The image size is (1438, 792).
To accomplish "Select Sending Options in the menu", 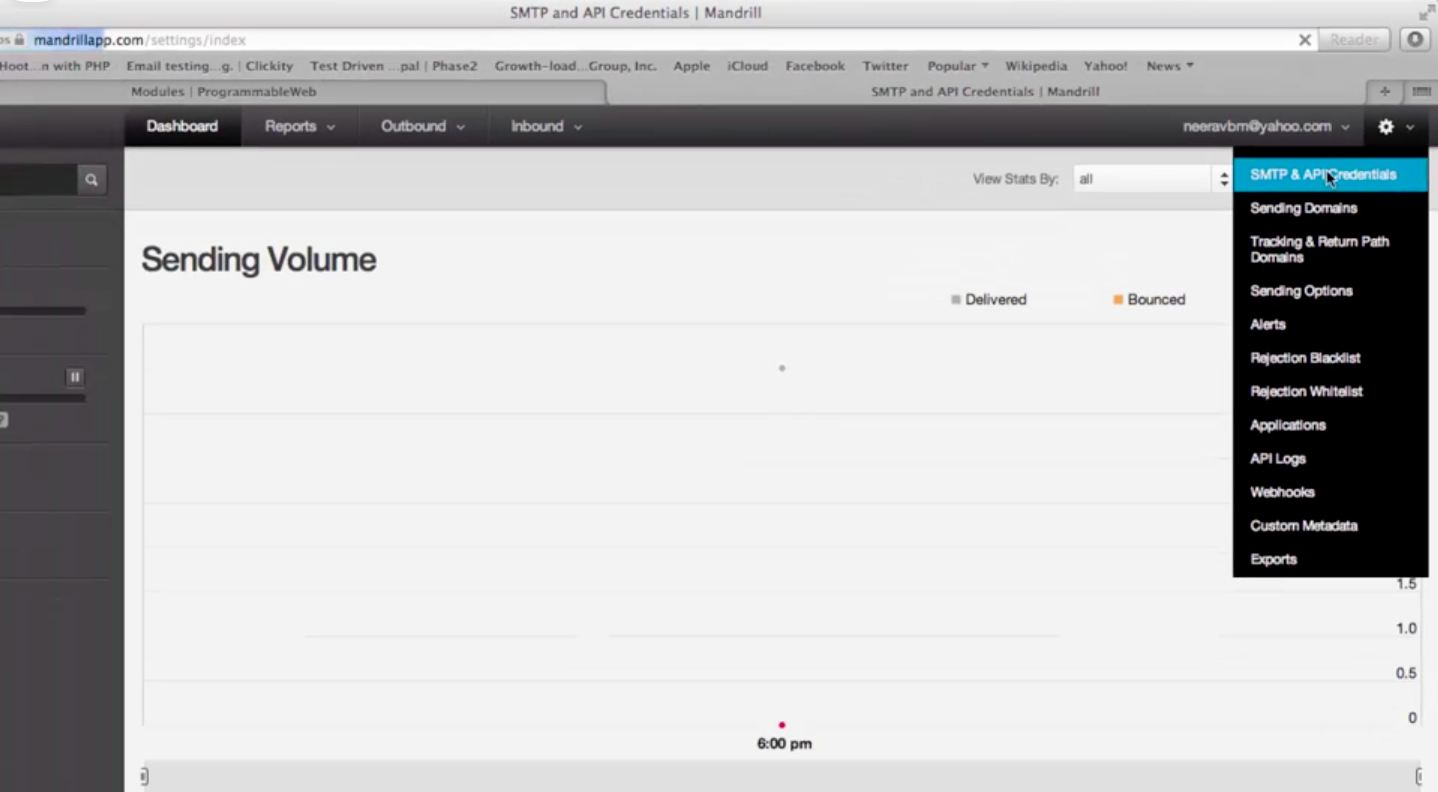I will click(x=1301, y=291).
